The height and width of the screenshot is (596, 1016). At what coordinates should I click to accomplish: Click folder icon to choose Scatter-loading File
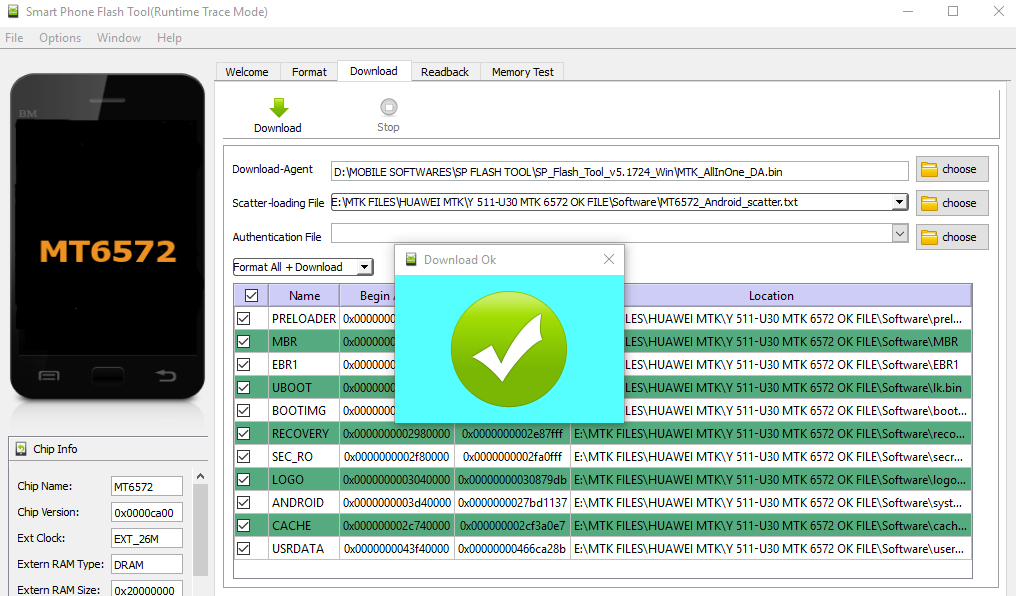coord(929,203)
